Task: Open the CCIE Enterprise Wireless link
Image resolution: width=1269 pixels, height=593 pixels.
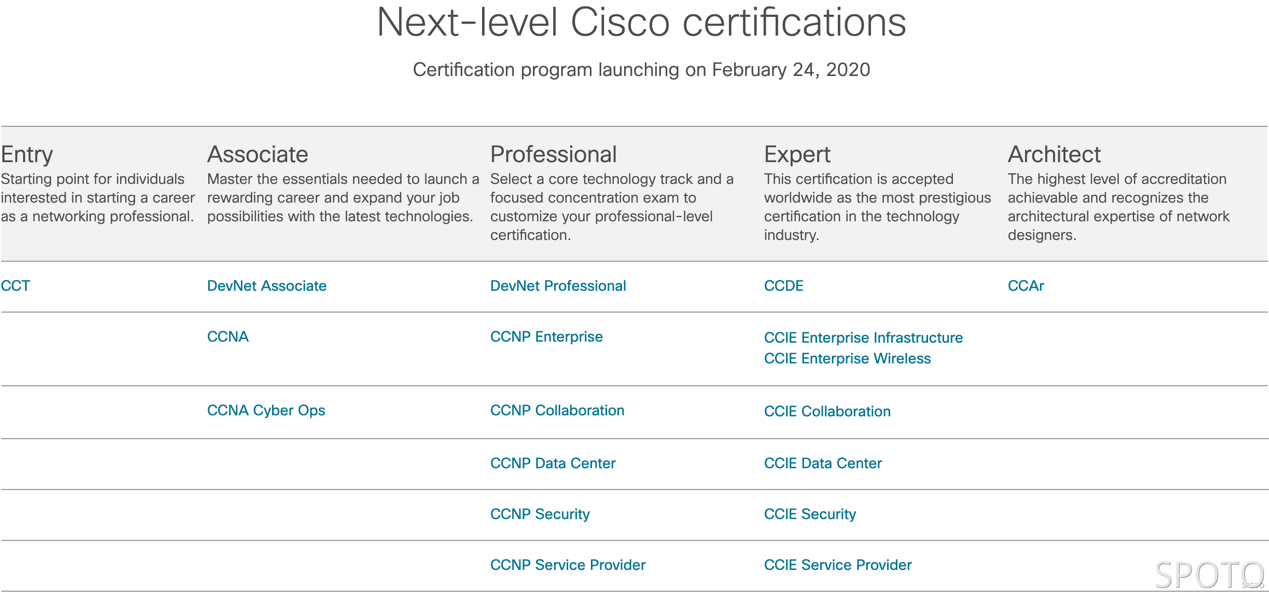Action: pyautogui.click(x=848, y=359)
